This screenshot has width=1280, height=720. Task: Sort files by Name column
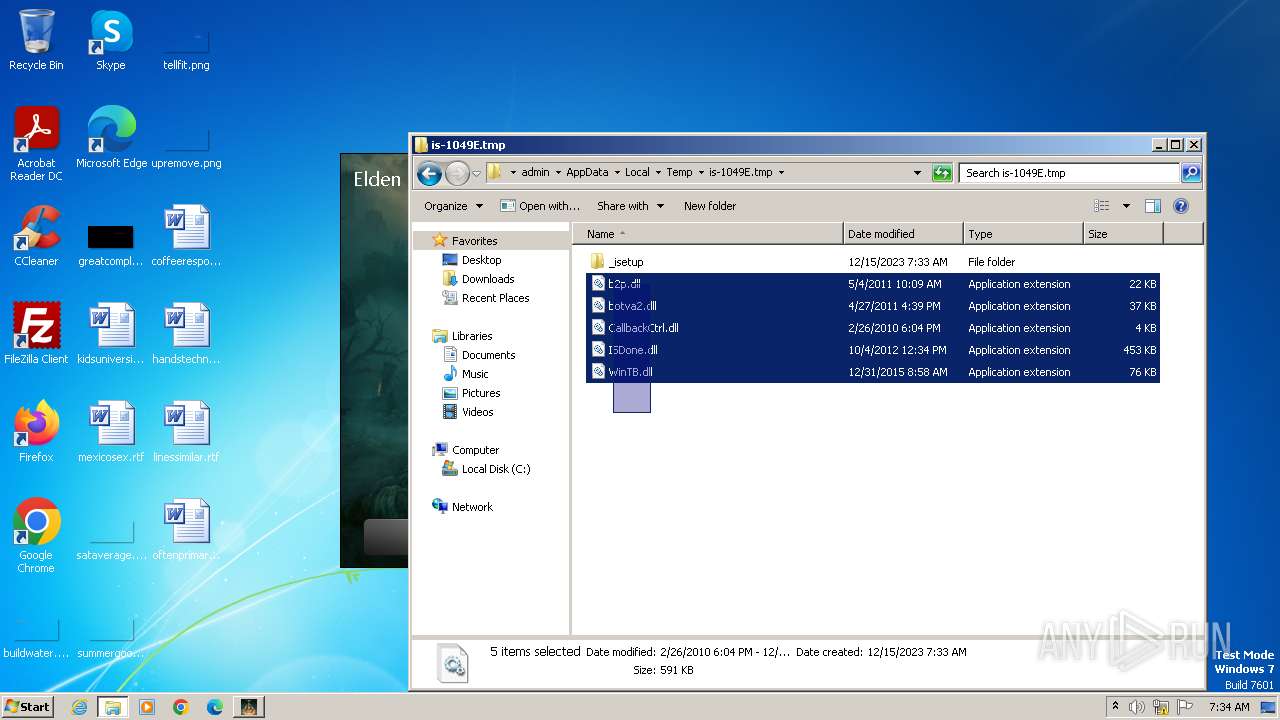tap(708, 234)
